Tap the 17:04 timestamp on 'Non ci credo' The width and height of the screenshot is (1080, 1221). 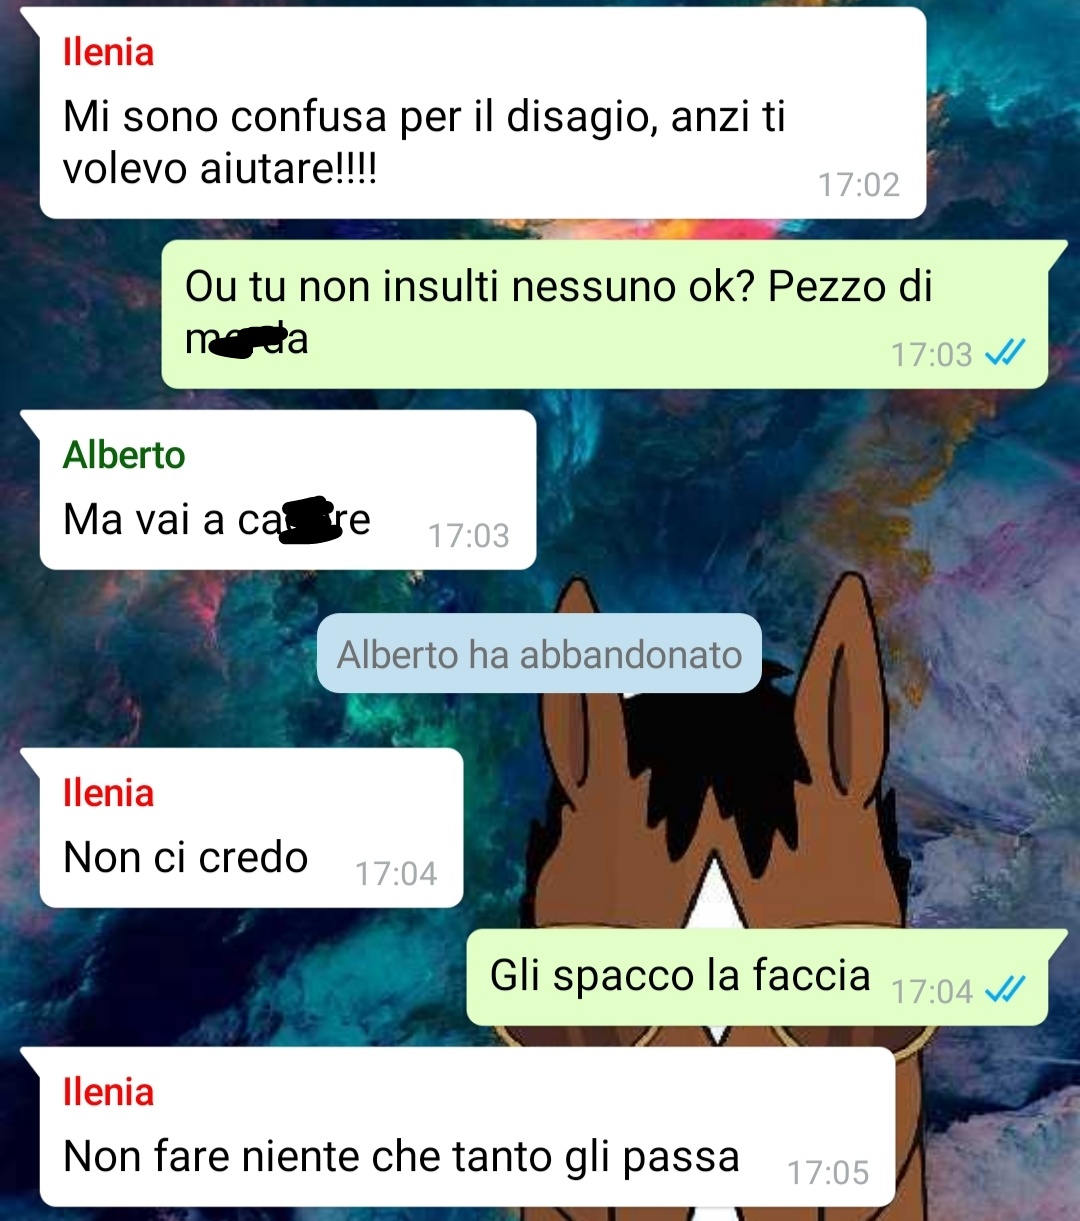(396, 874)
